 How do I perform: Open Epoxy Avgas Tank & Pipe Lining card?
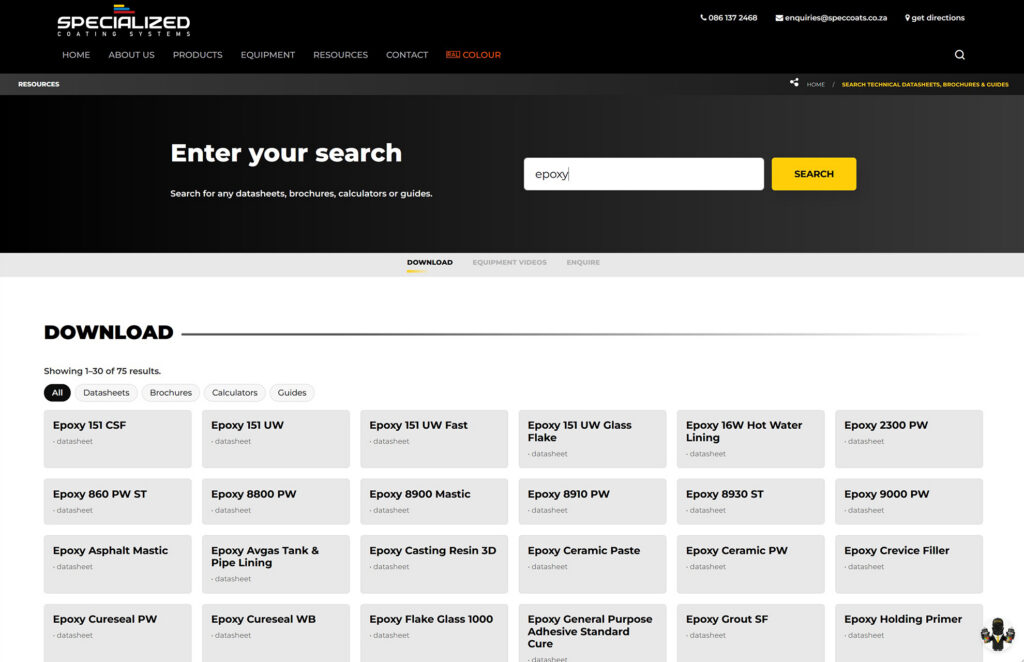coord(276,564)
